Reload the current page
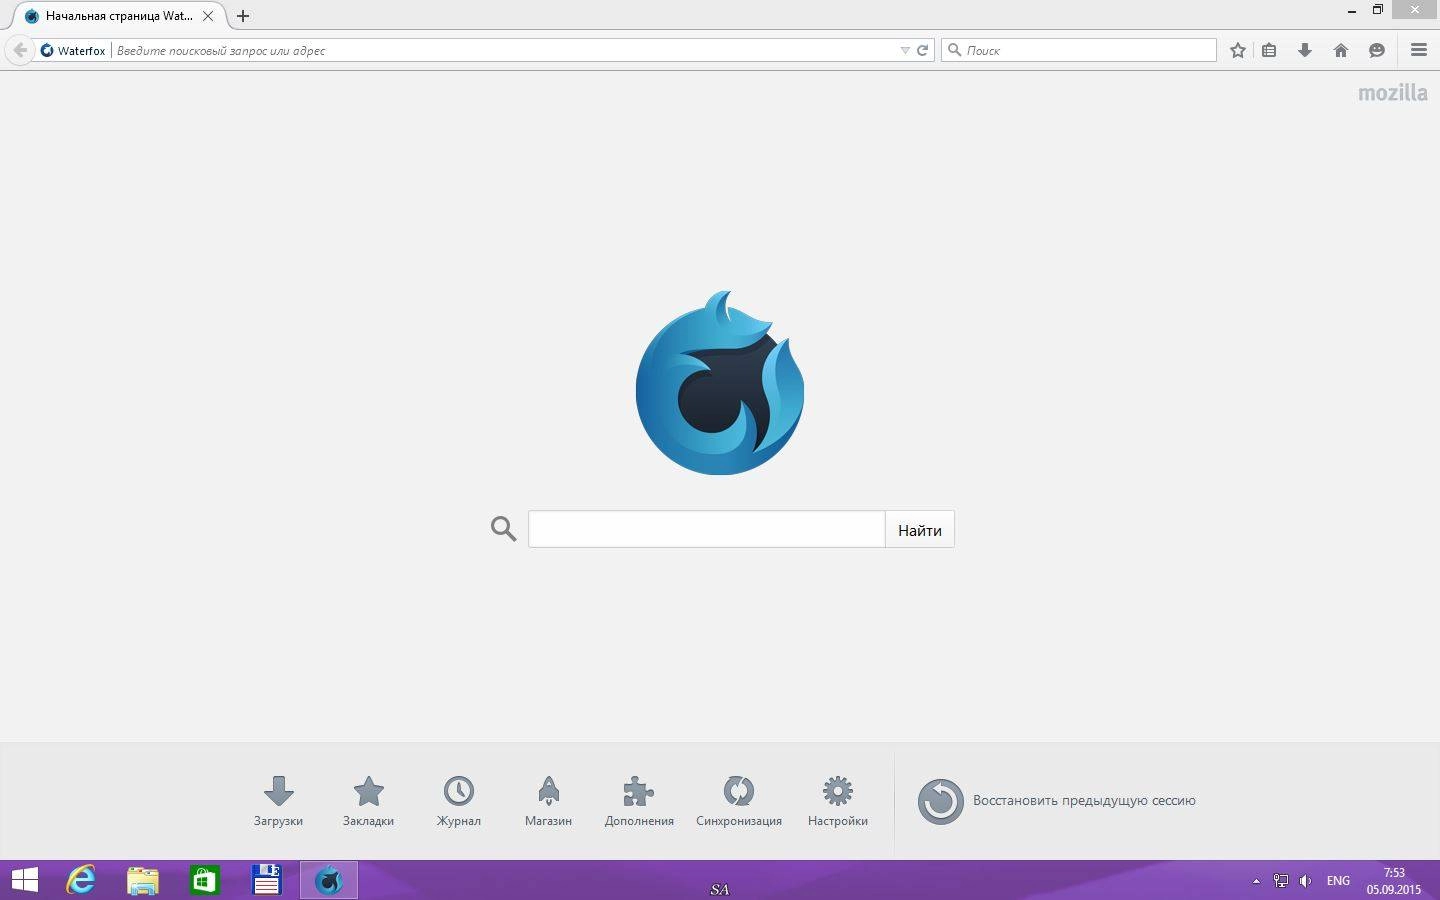Image resolution: width=1440 pixels, height=900 pixels. coord(923,50)
